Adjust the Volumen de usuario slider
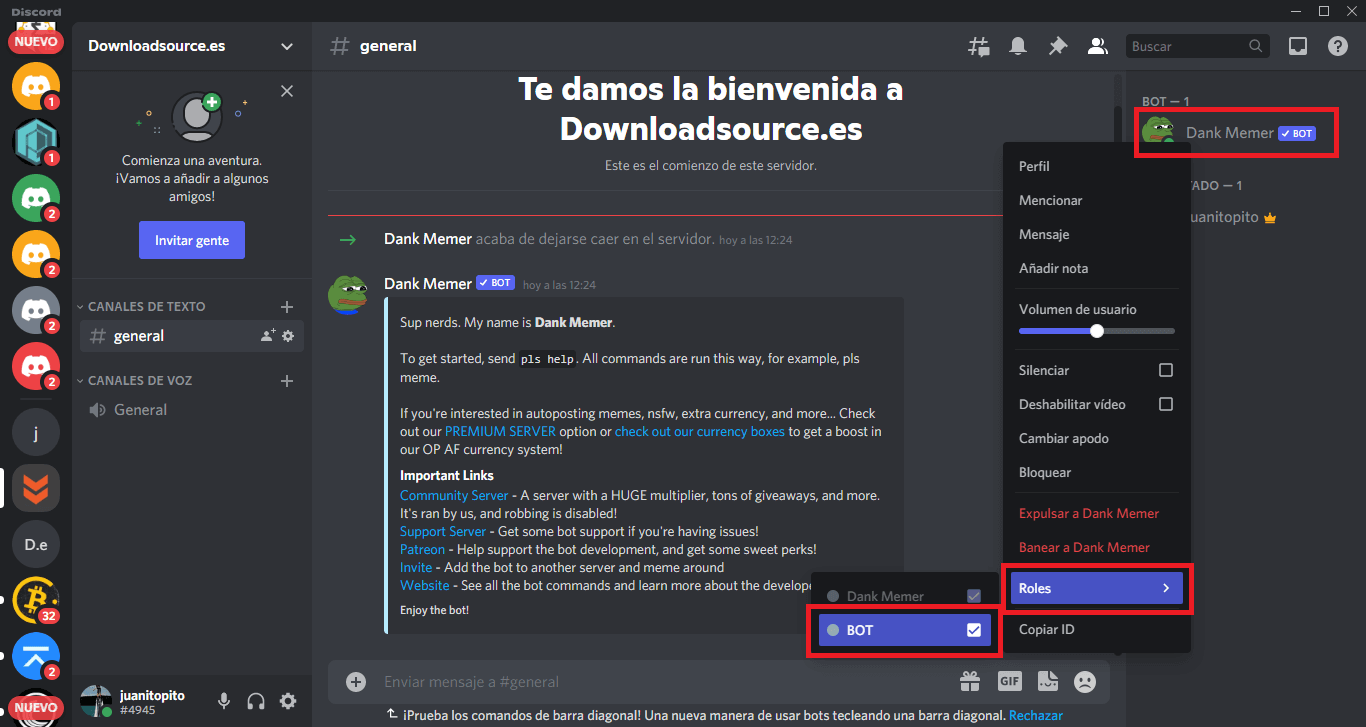This screenshot has height=727, width=1366. tap(1097, 331)
